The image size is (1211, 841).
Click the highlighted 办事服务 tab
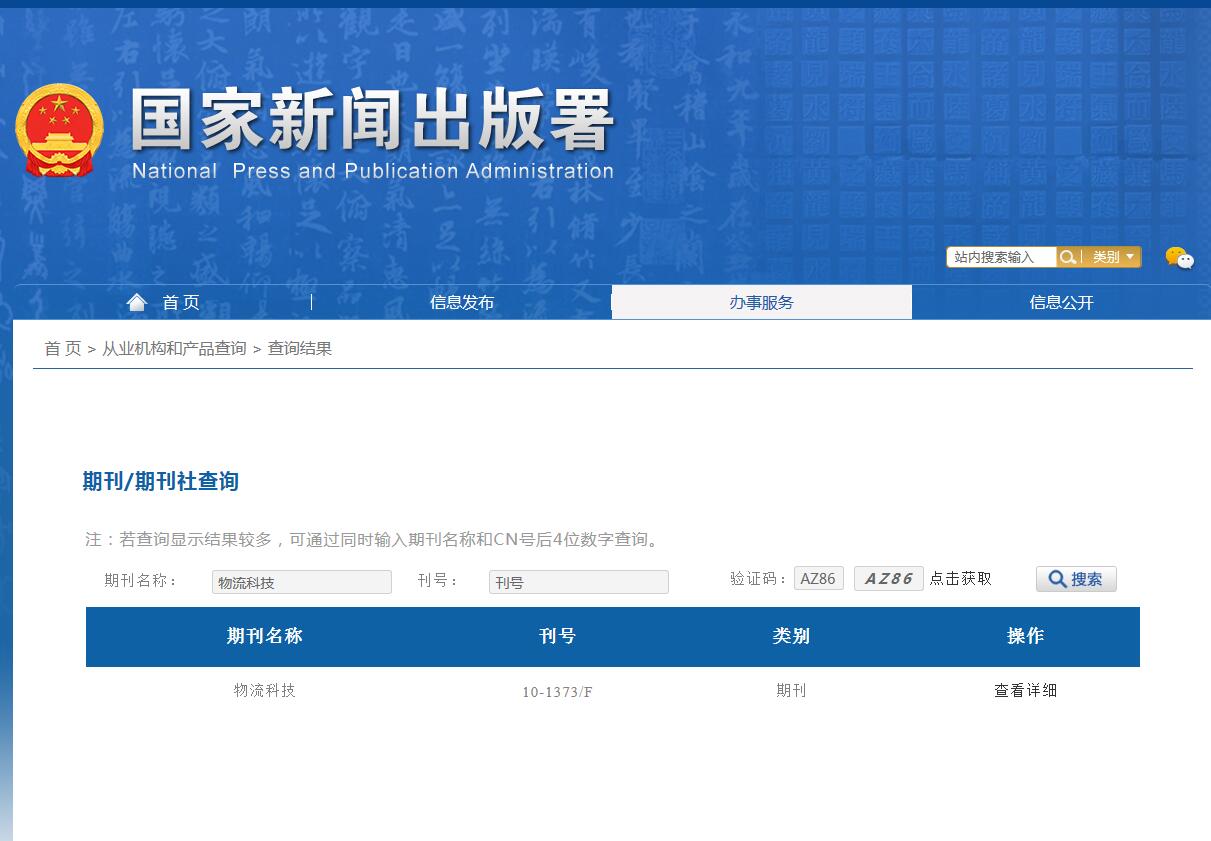[x=761, y=302]
